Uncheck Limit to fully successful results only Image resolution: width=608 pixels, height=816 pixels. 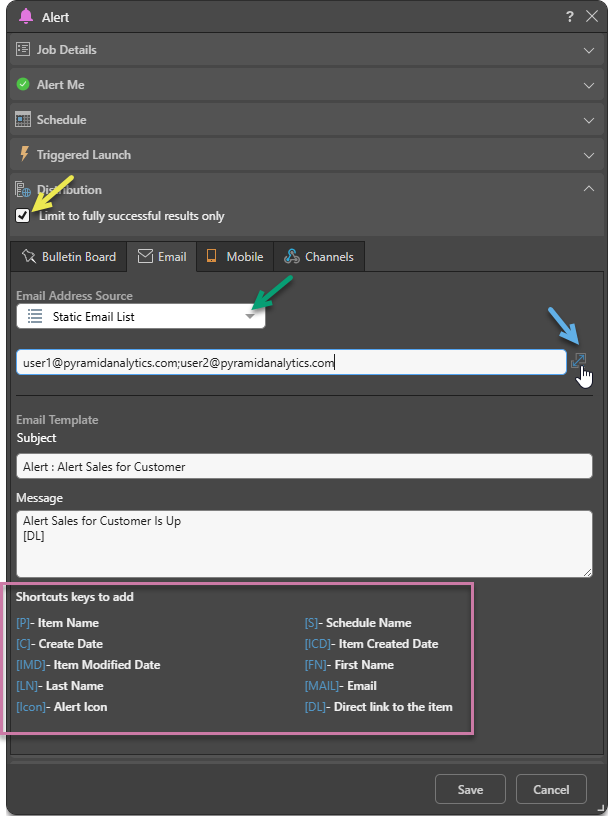tap(23, 216)
